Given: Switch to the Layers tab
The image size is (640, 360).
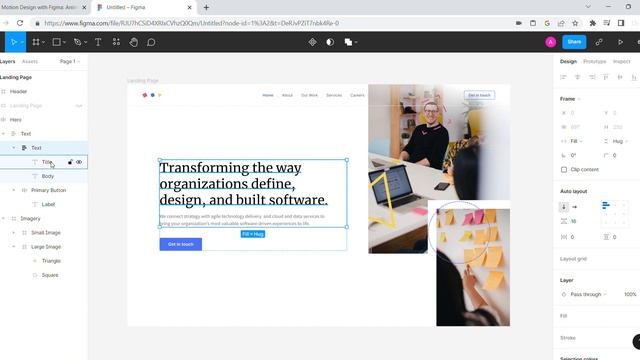Looking at the screenshot, I should [x=7, y=62].
